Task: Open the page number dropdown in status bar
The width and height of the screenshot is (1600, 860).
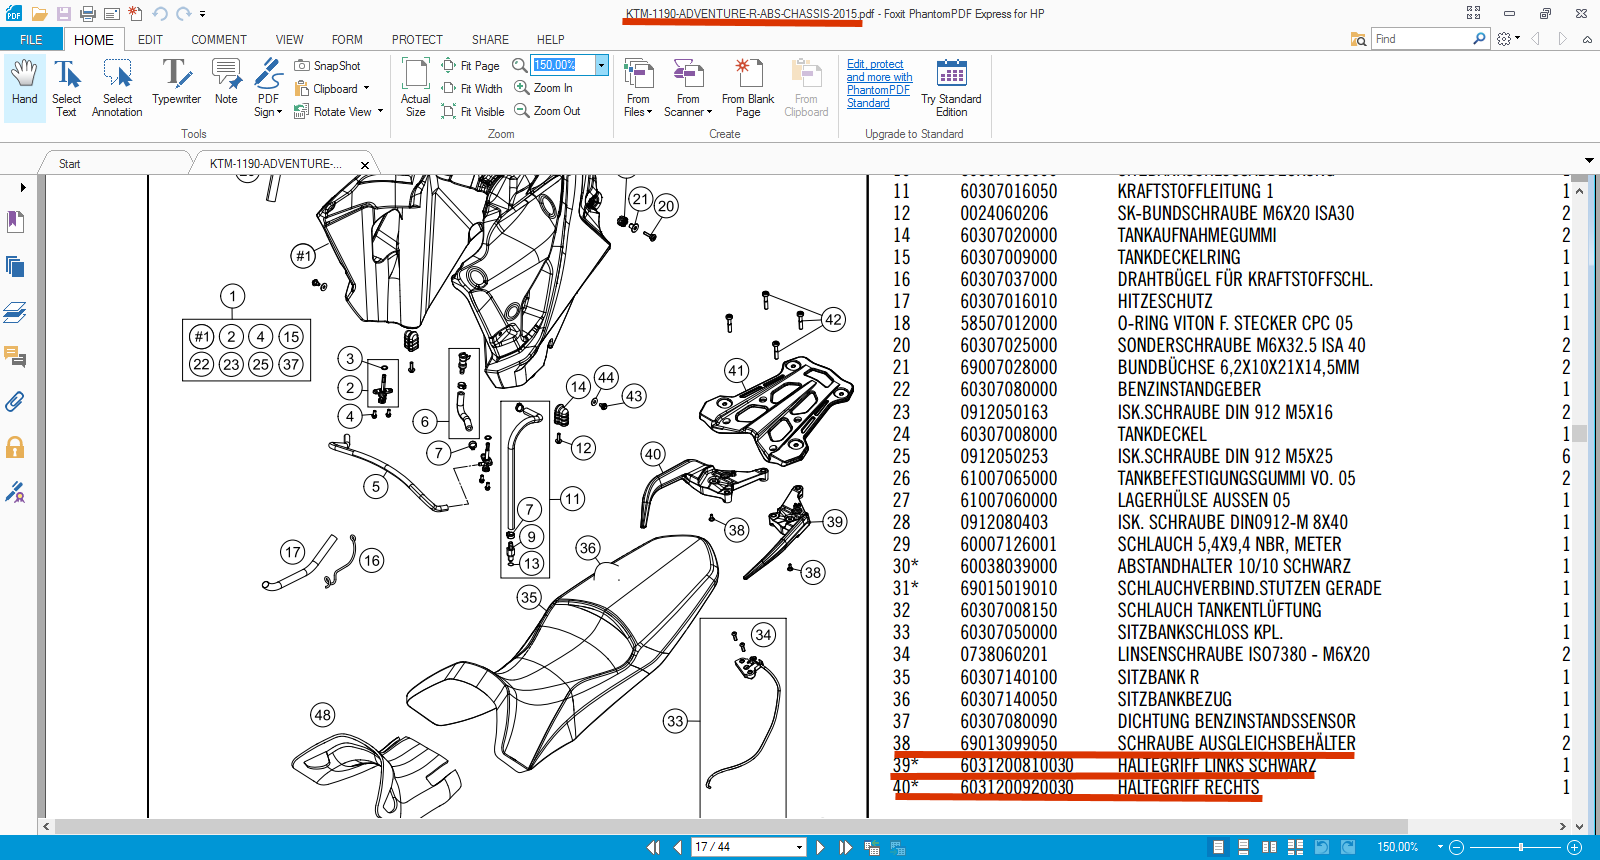Action: 799,847
